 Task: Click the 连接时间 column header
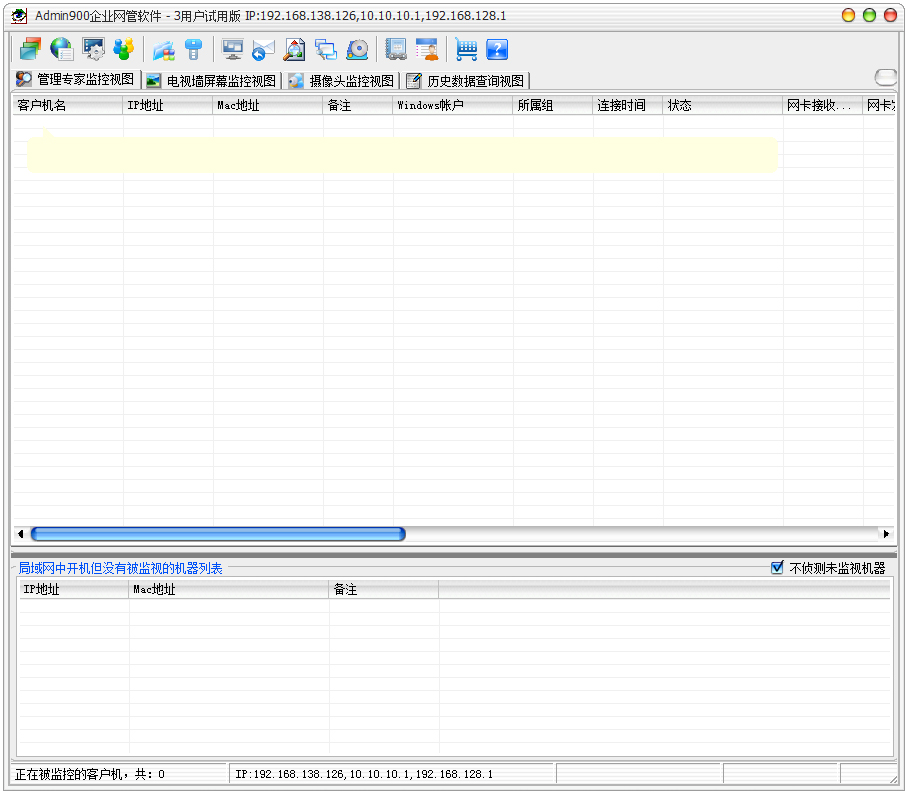click(627, 105)
